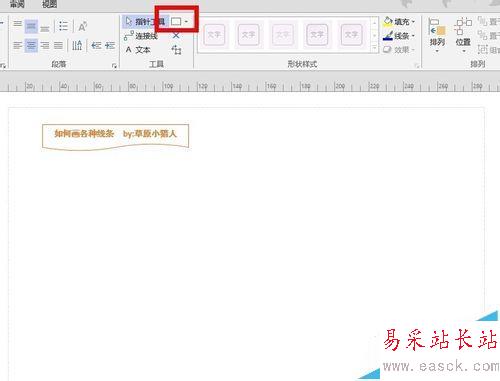
Task: Select the Rectangle shape tool
Action: 176,22
